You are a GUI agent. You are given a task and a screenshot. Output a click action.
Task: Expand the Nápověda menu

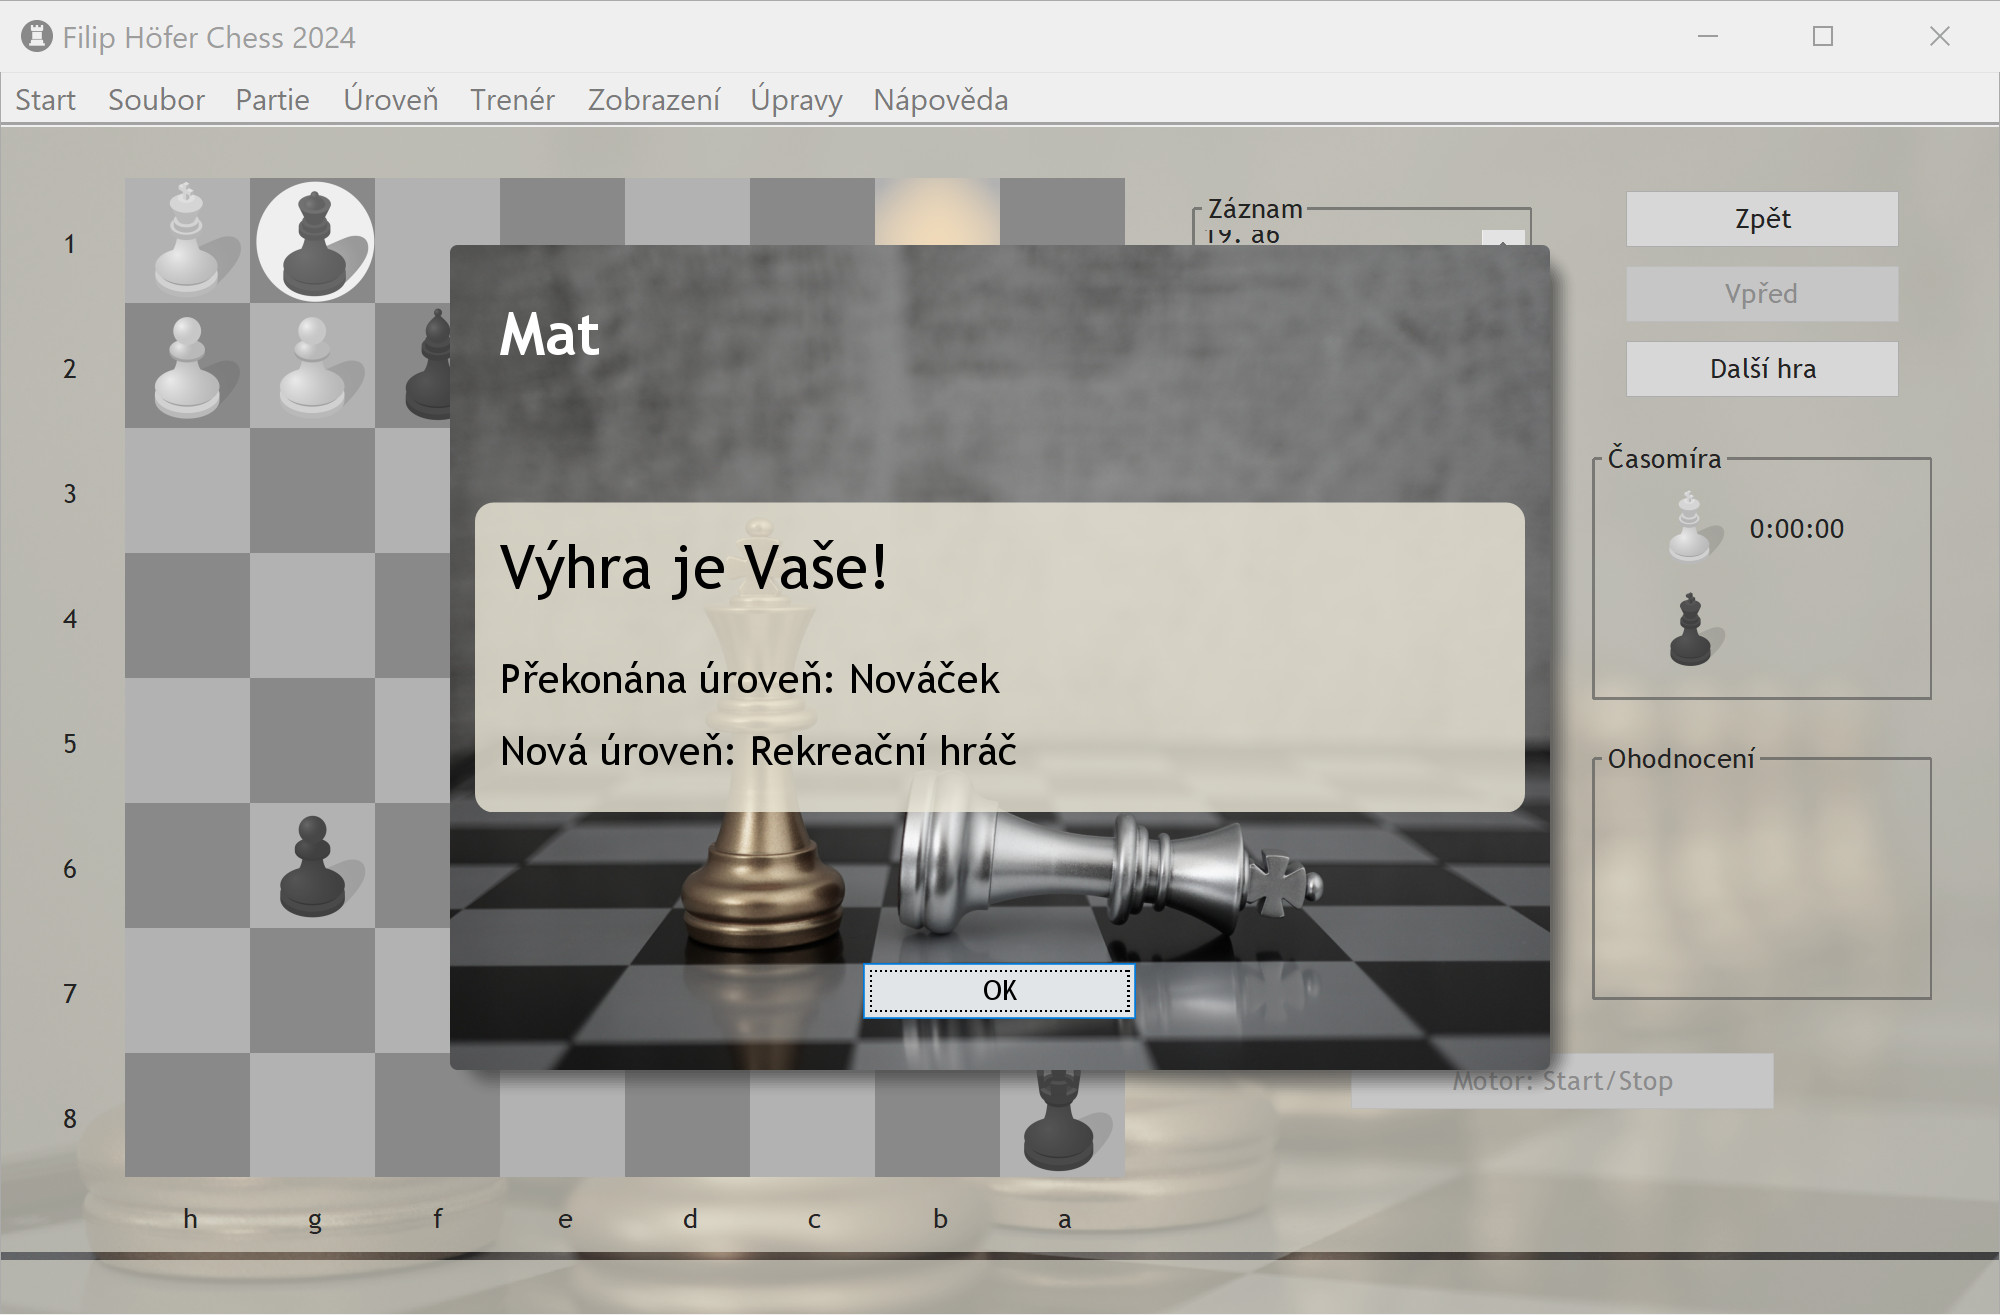tap(940, 100)
